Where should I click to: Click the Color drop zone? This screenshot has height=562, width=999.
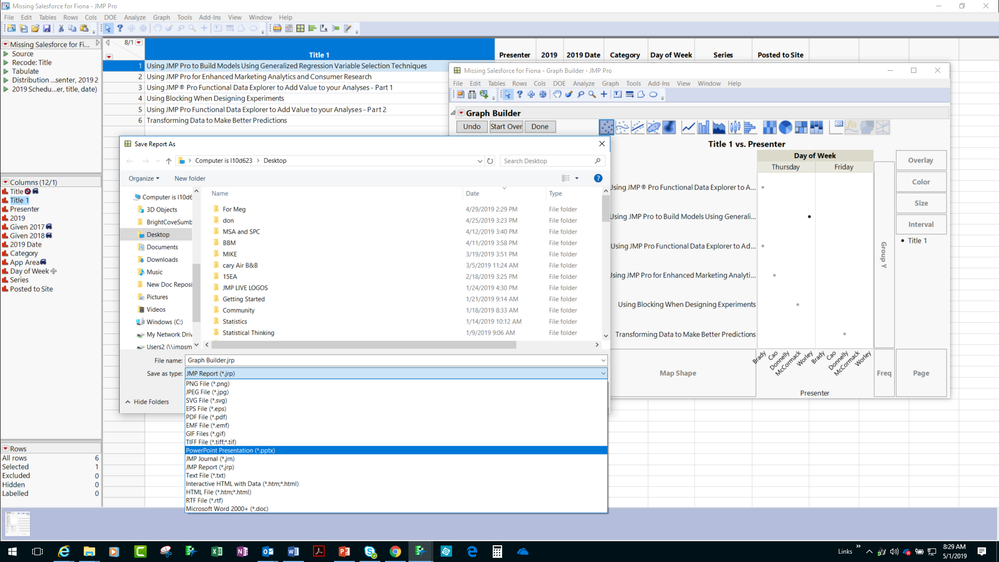[920, 182]
